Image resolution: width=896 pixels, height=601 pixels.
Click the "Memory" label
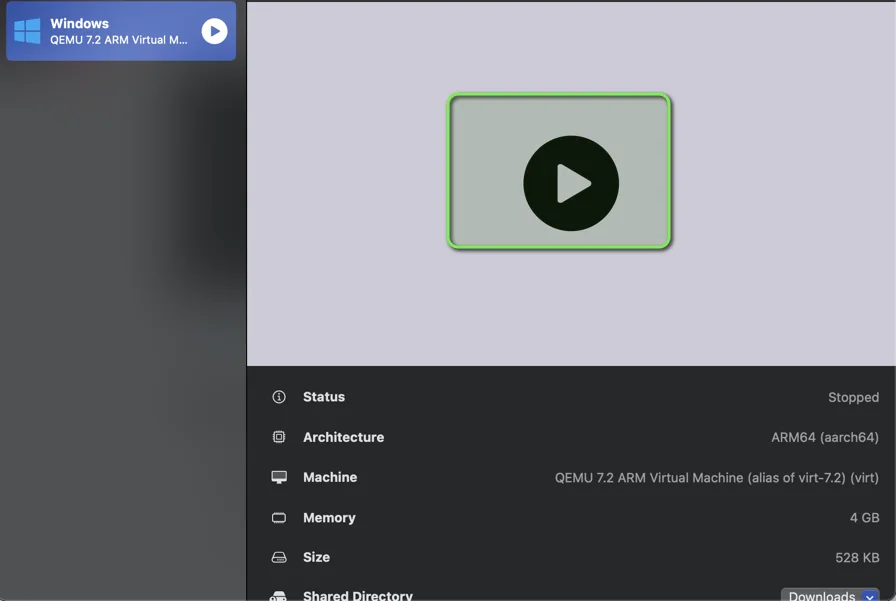(329, 518)
